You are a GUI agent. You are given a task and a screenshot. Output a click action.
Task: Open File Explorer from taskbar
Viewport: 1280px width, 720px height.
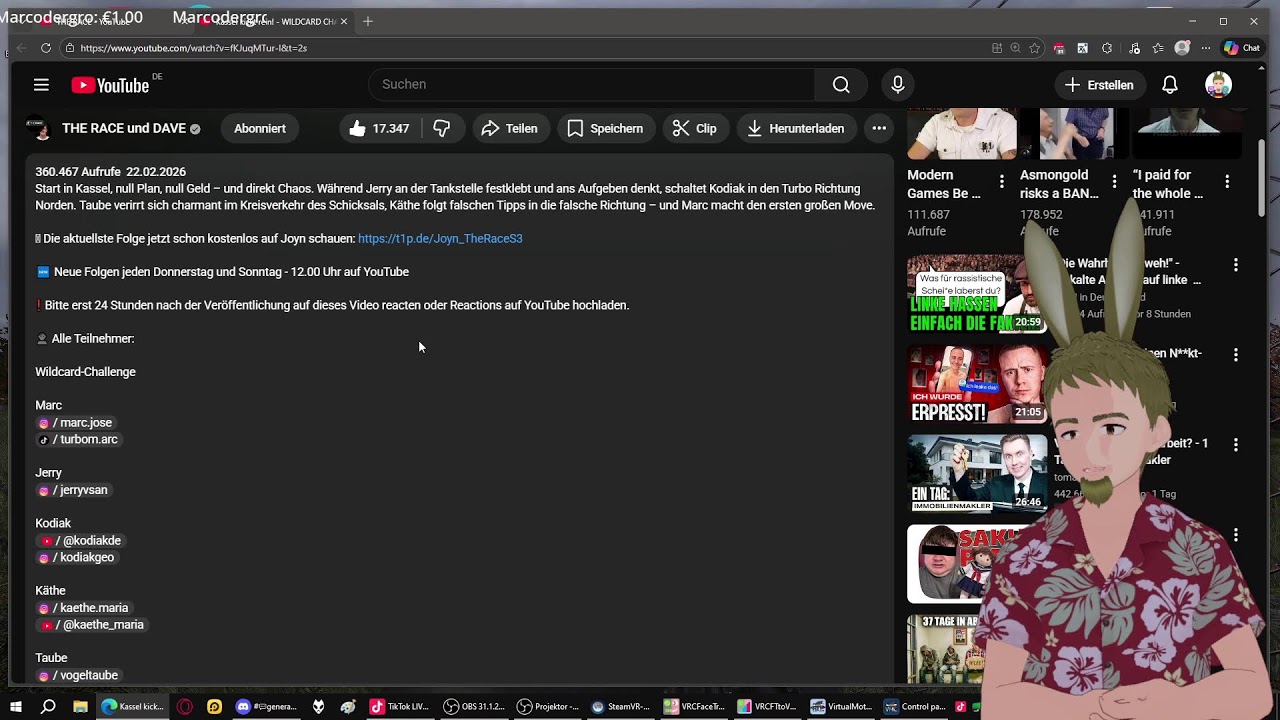80,707
